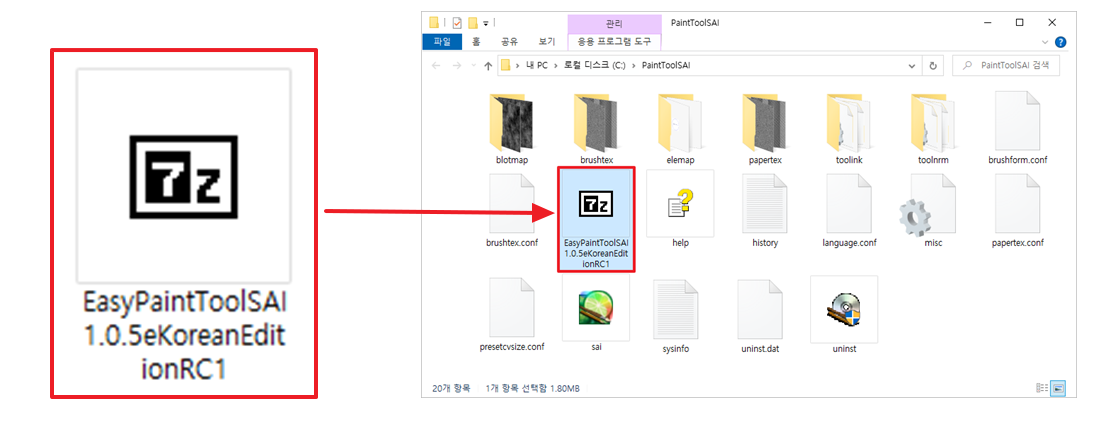Image resolution: width=1104 pixels, height=432 pixels.
Task: Open the 파일 menu tab
Action: pyautogui.click(x=442, y=42)
